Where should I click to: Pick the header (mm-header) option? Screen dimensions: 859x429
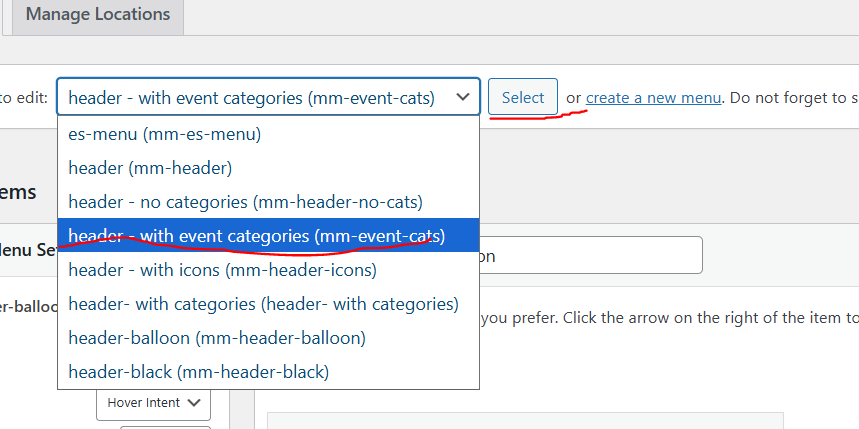(x=150, y=168)
